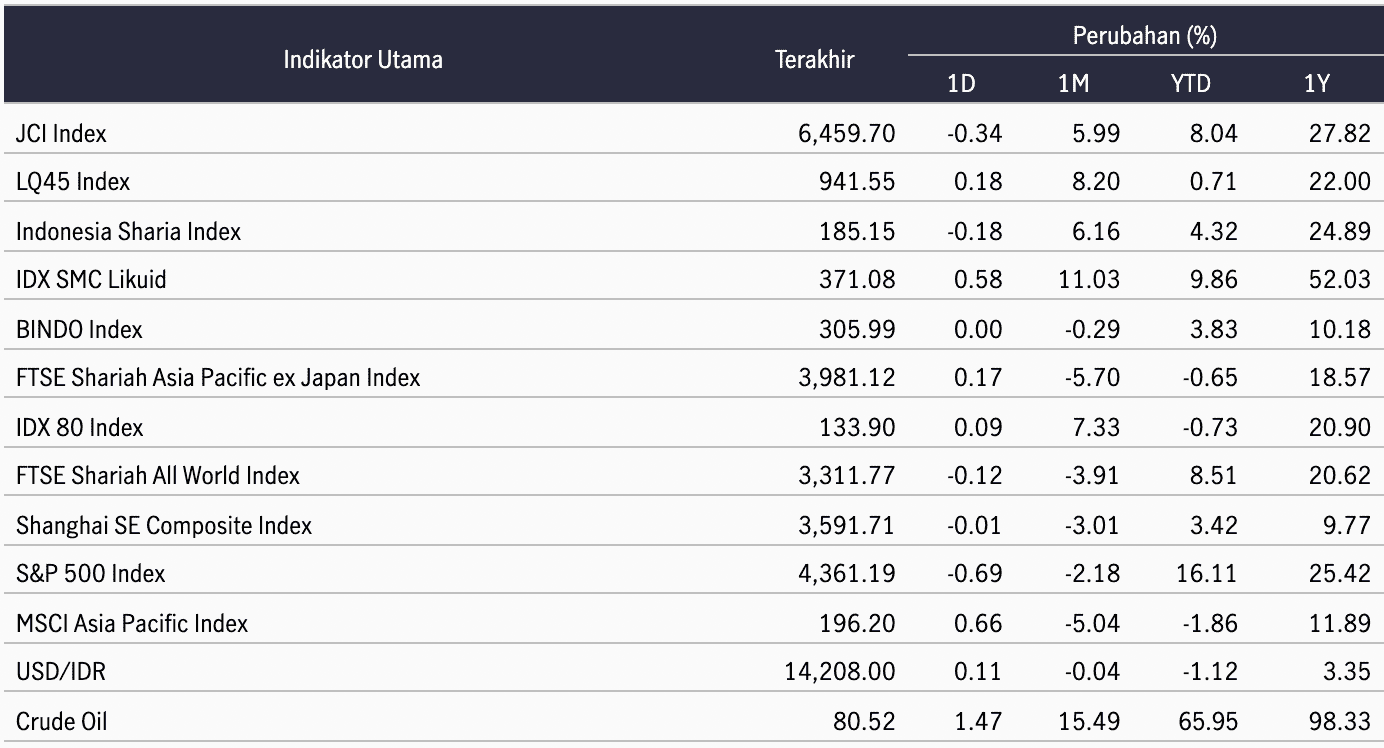Screen dimensions: 1384x748
Task: Select the 1Y column header
Action: [1317, 84]
